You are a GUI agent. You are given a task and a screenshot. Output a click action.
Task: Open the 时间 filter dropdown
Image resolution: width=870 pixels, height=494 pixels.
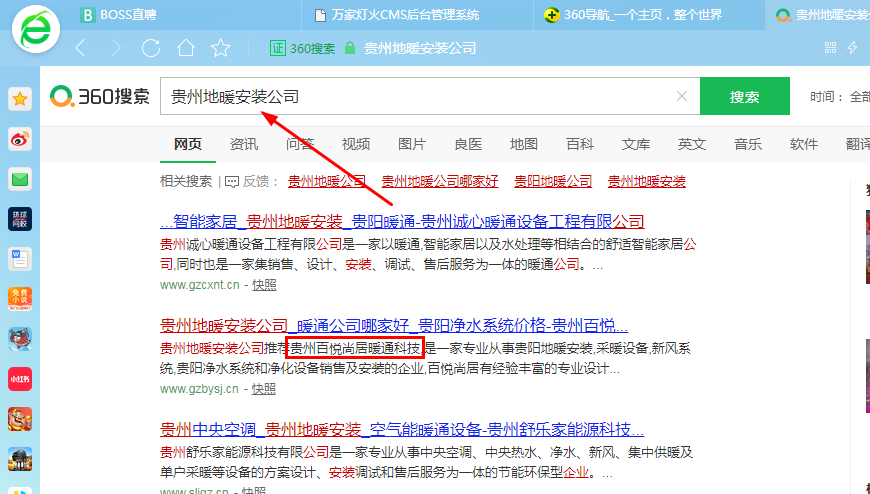[839, 97]
